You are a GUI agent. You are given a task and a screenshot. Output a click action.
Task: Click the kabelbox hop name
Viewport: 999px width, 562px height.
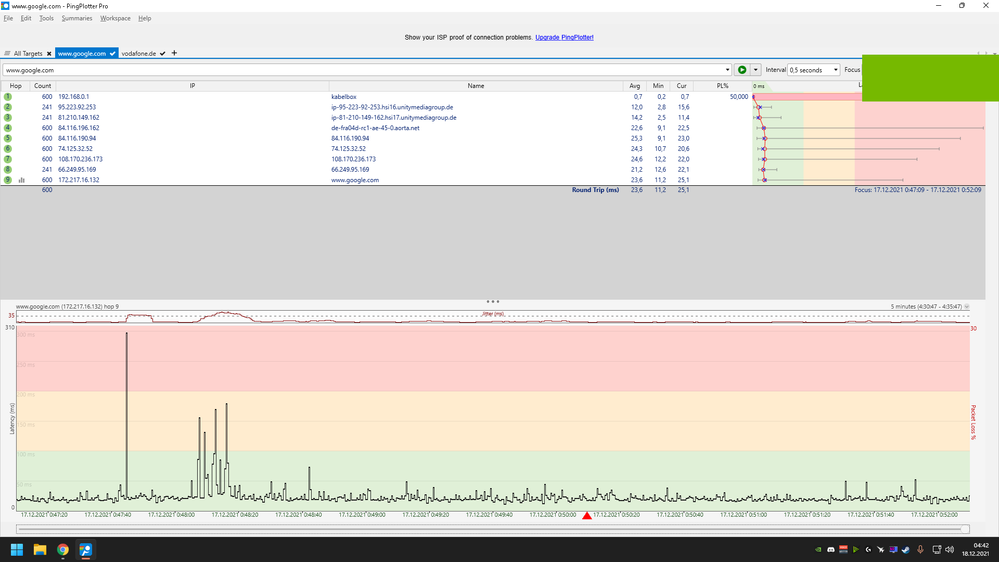coord(343,97)
